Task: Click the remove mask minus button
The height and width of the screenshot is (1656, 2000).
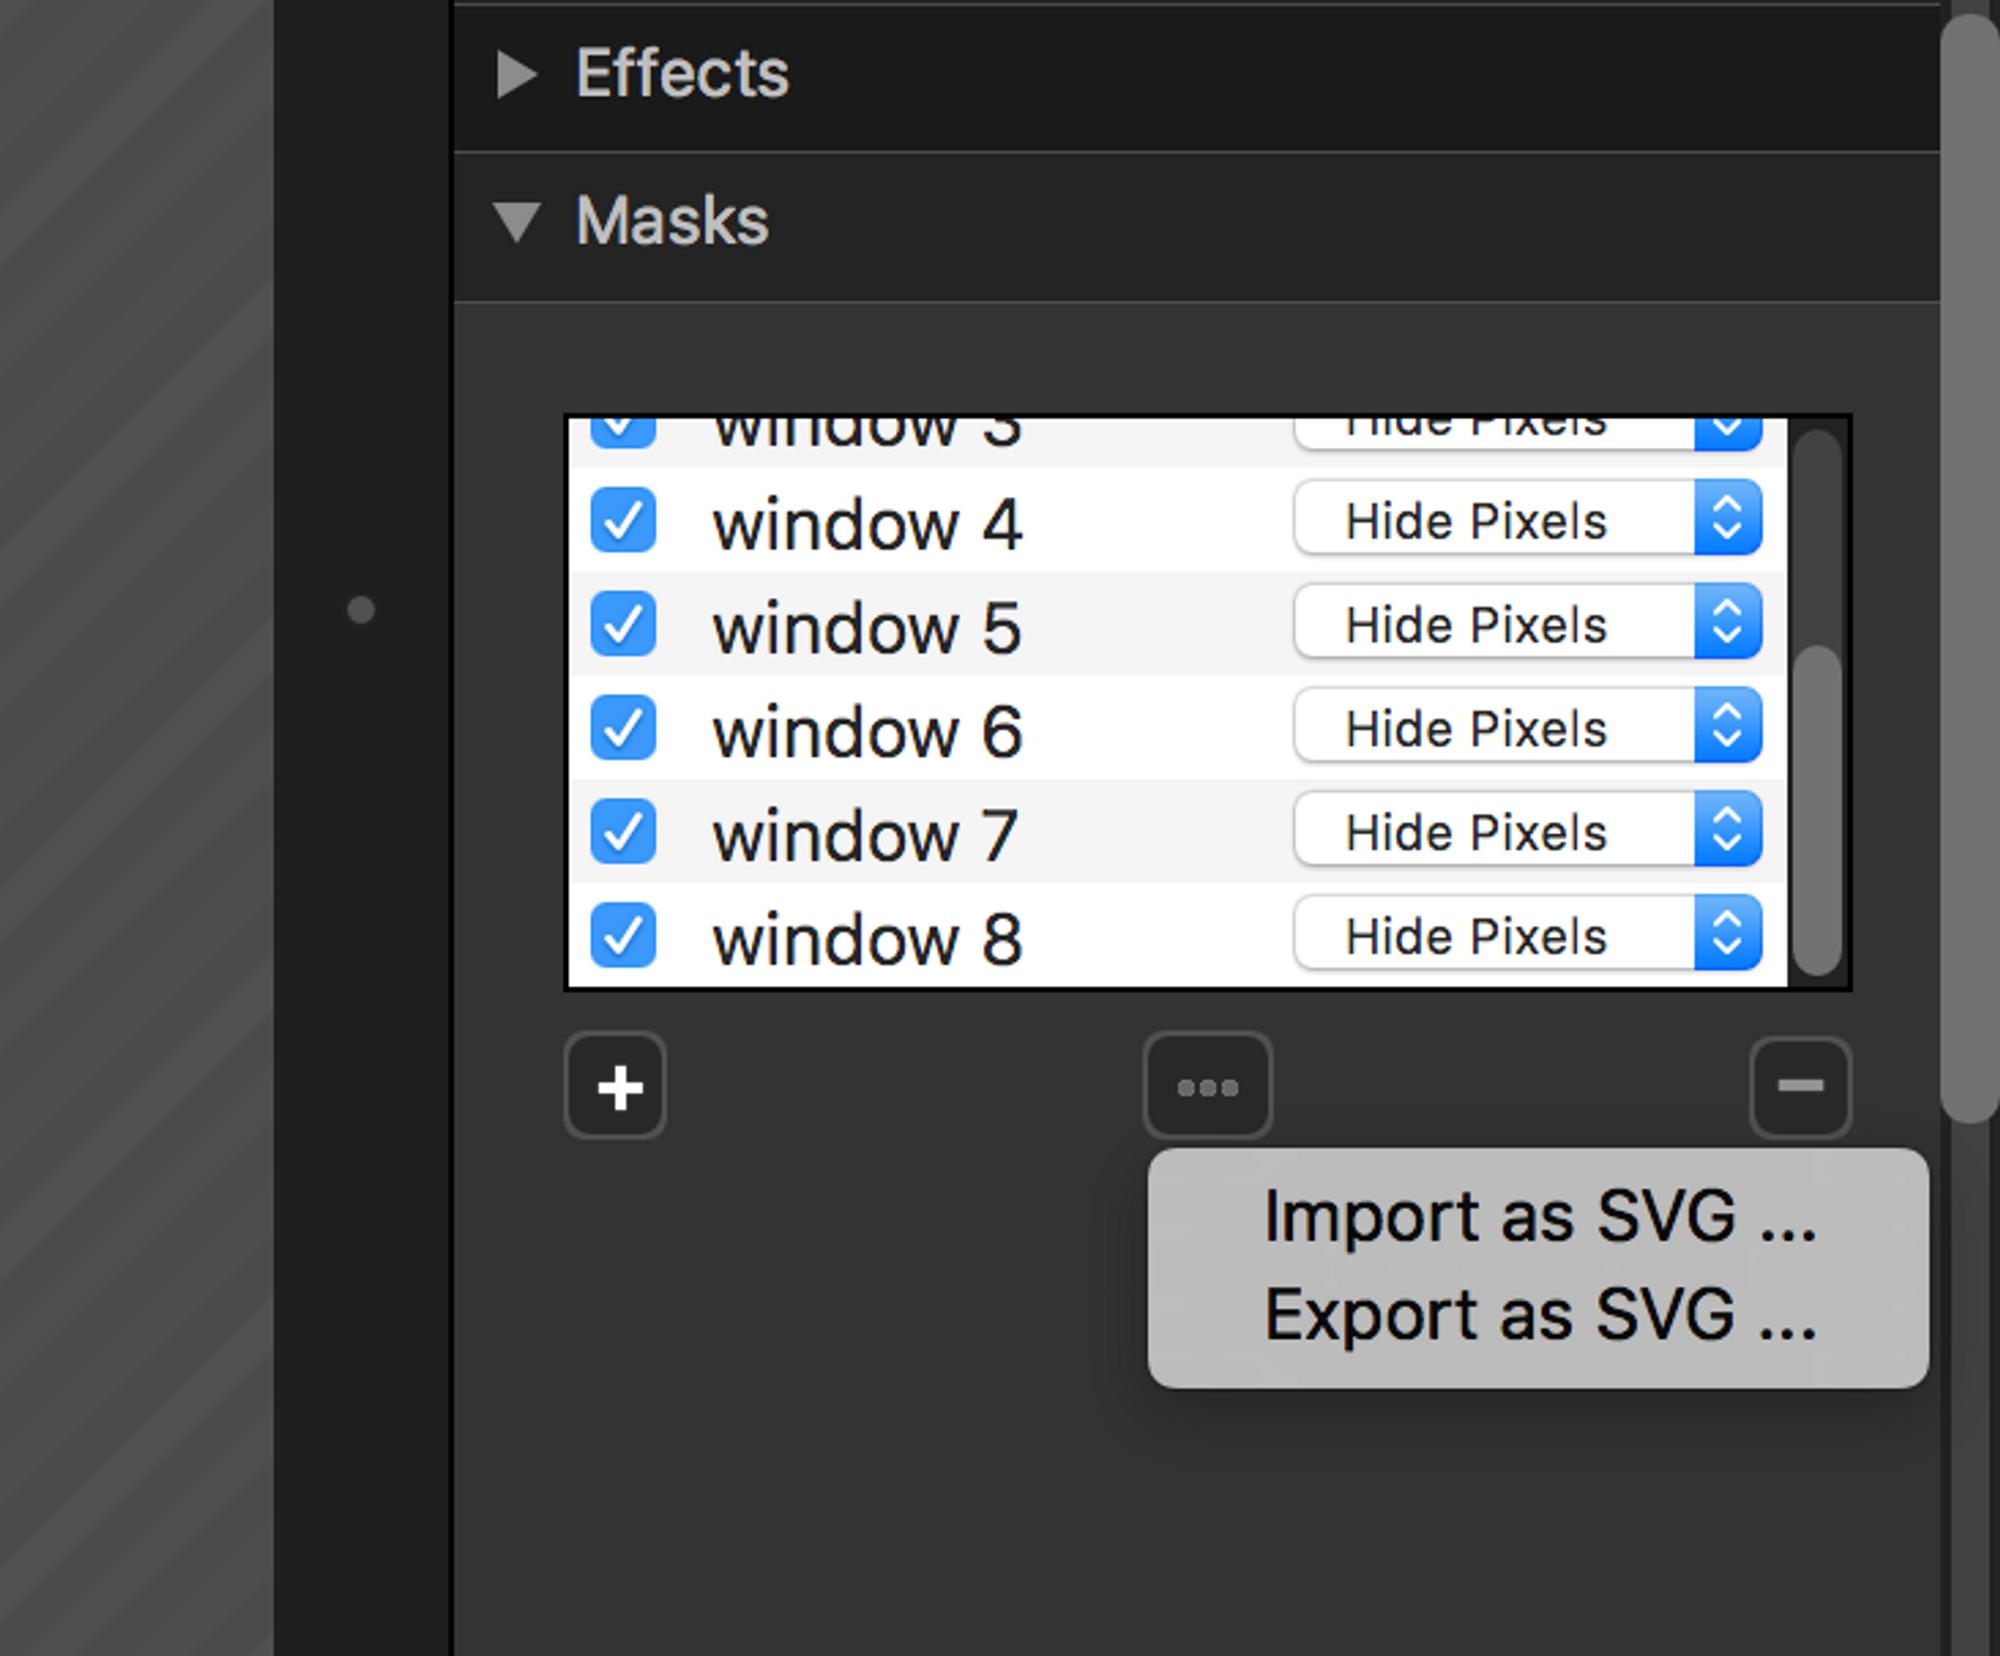Action: tap(1800, 1086)
